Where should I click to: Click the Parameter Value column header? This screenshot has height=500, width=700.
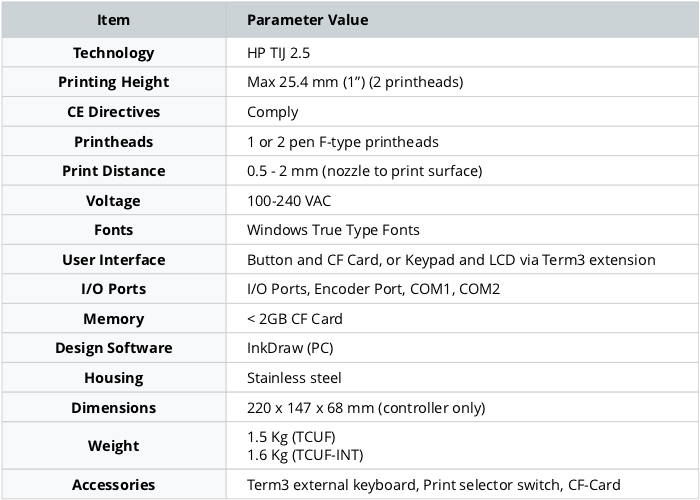tap(308, 20)
